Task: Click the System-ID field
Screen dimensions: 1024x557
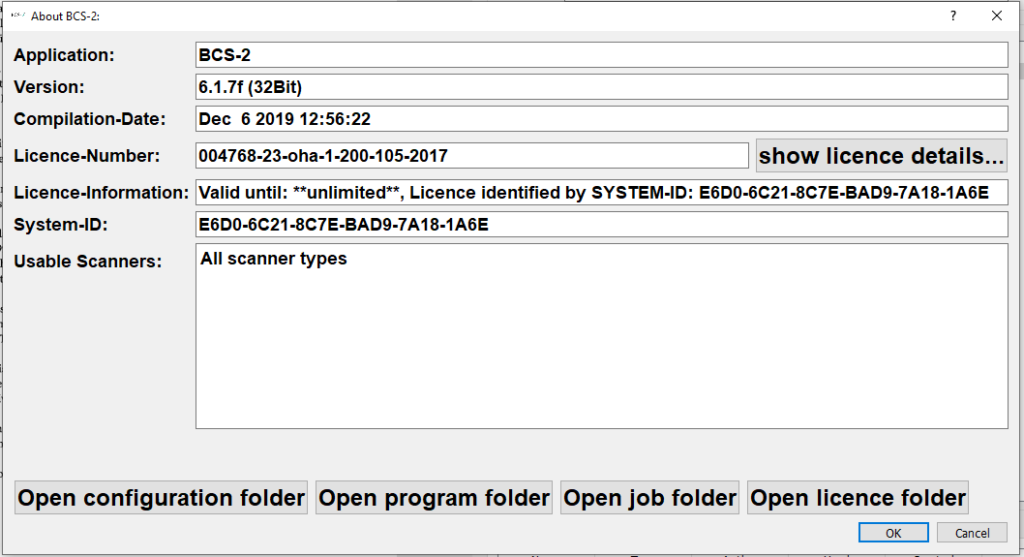Action: 601,225
